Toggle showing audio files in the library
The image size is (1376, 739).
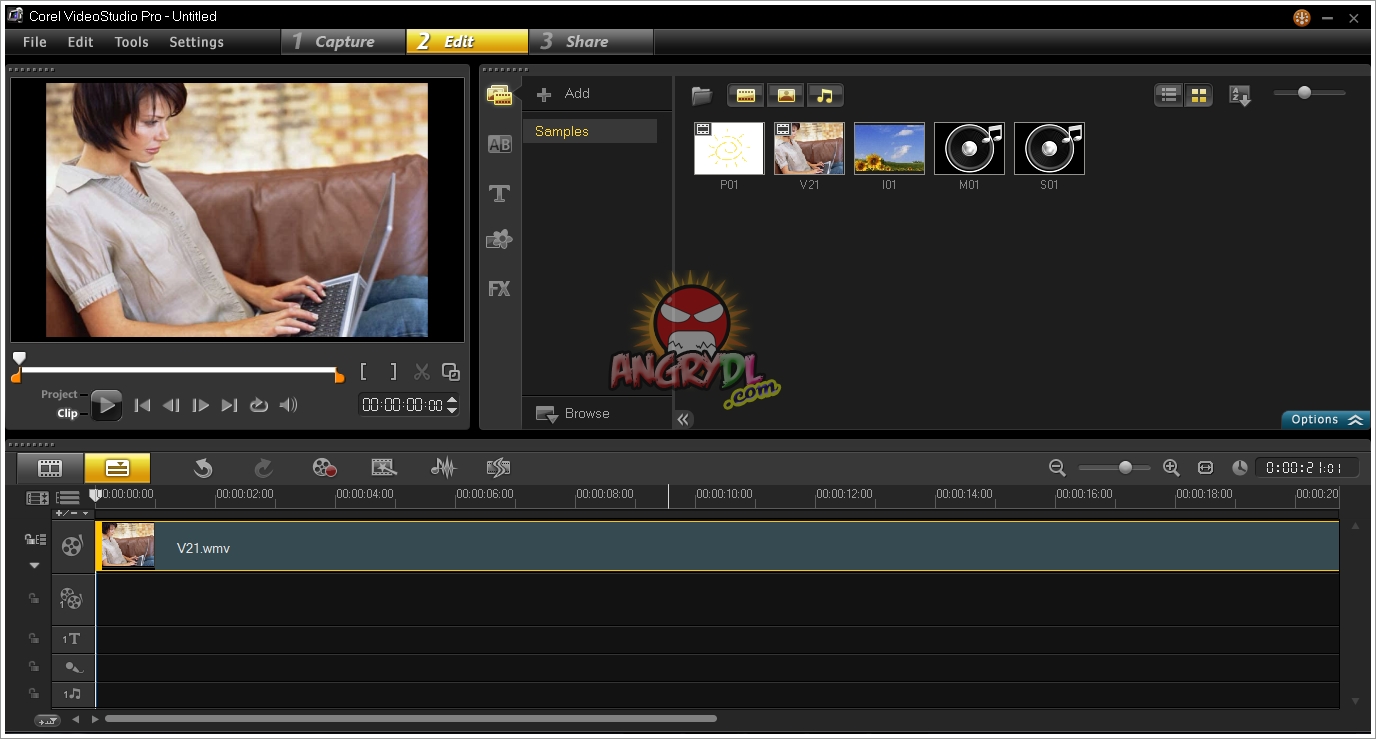pos(825,96)
